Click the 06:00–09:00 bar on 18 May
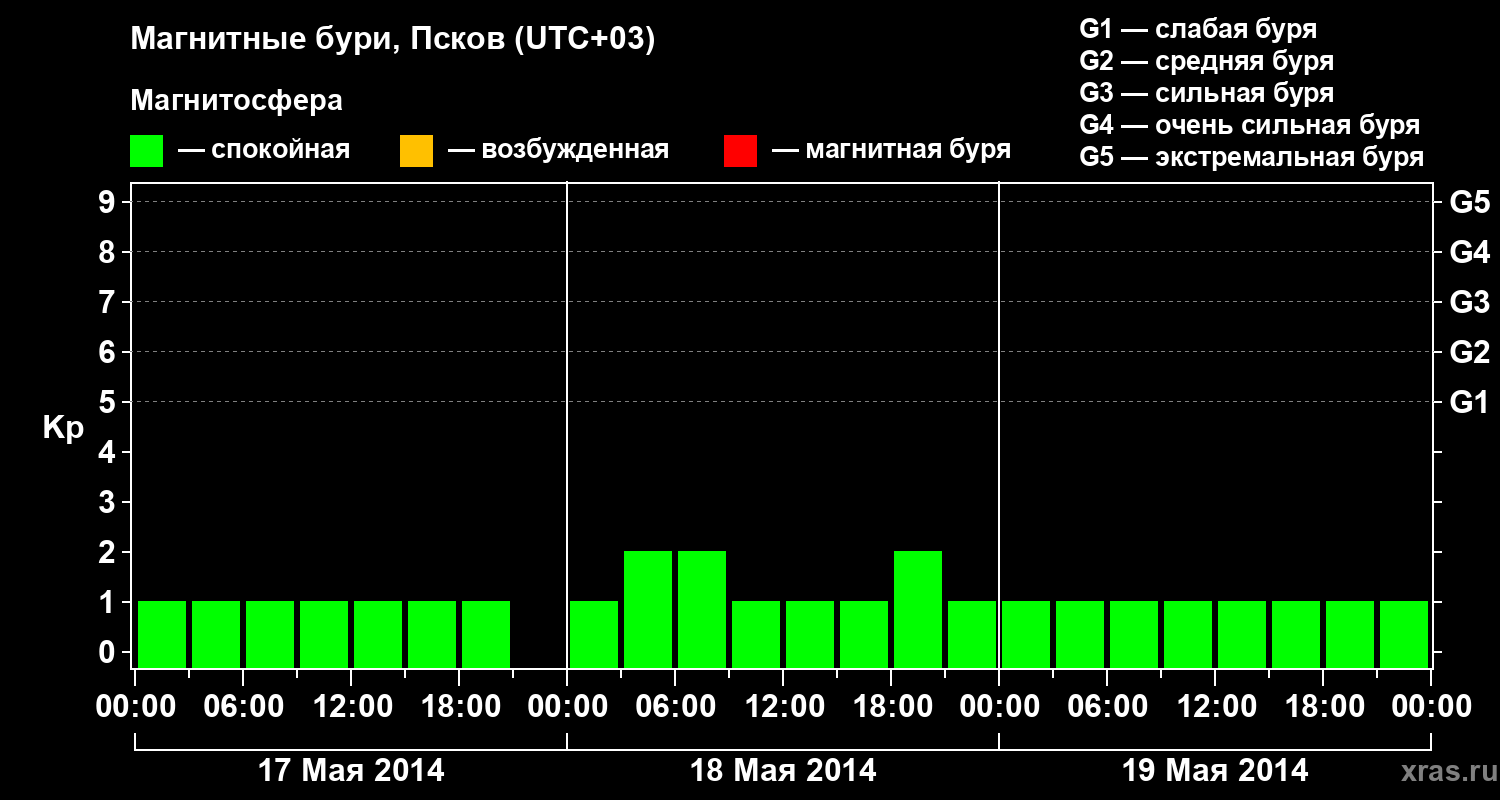 702,609
